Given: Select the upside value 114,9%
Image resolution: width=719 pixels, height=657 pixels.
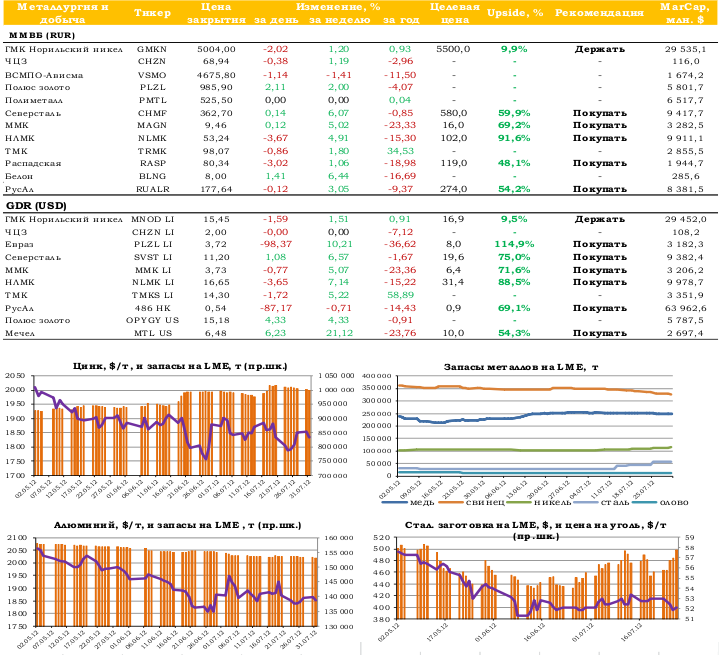Looking at the screenshot, I should pos(514,244).
